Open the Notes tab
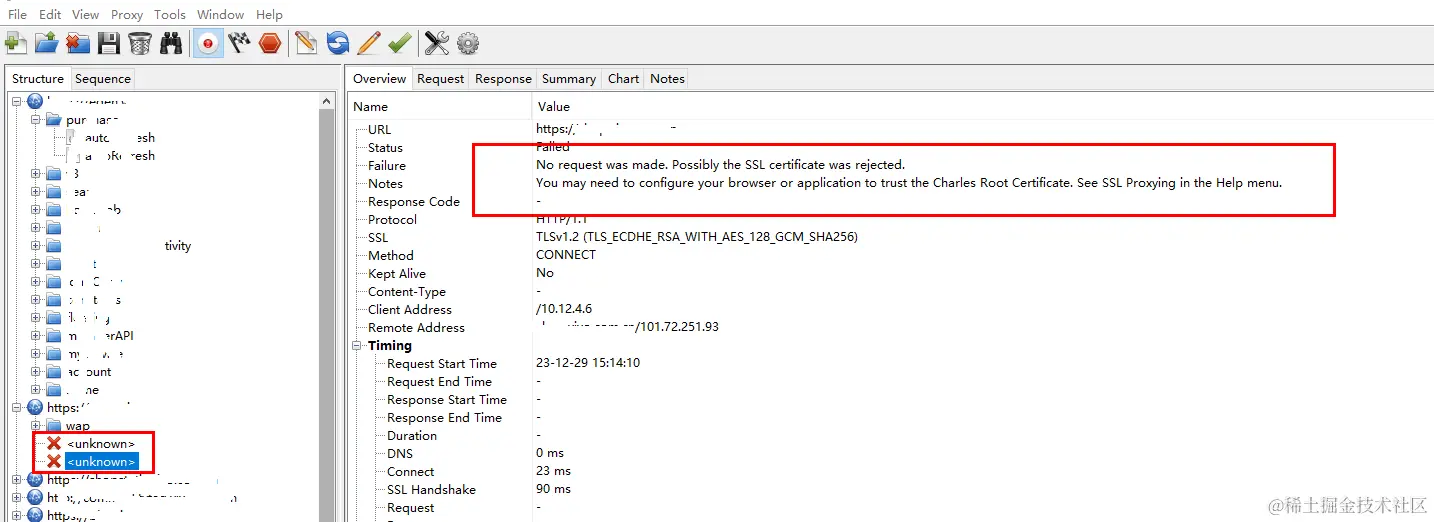This screenshot has width=1434, height=522. click(667, 78)
